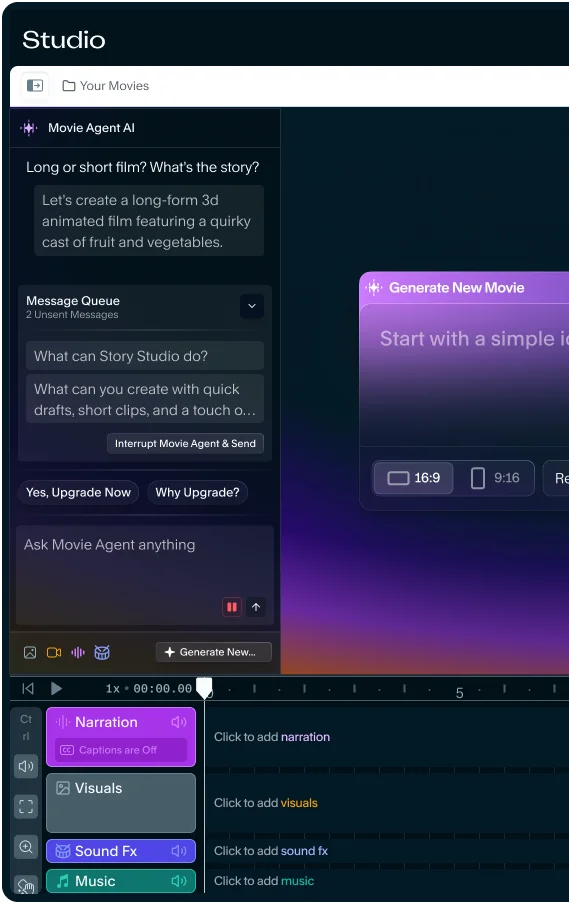The image size is (569, 904).
Task: Open the Generate New... dropdown
Action: pyautogui.click(x=214, y=652)
